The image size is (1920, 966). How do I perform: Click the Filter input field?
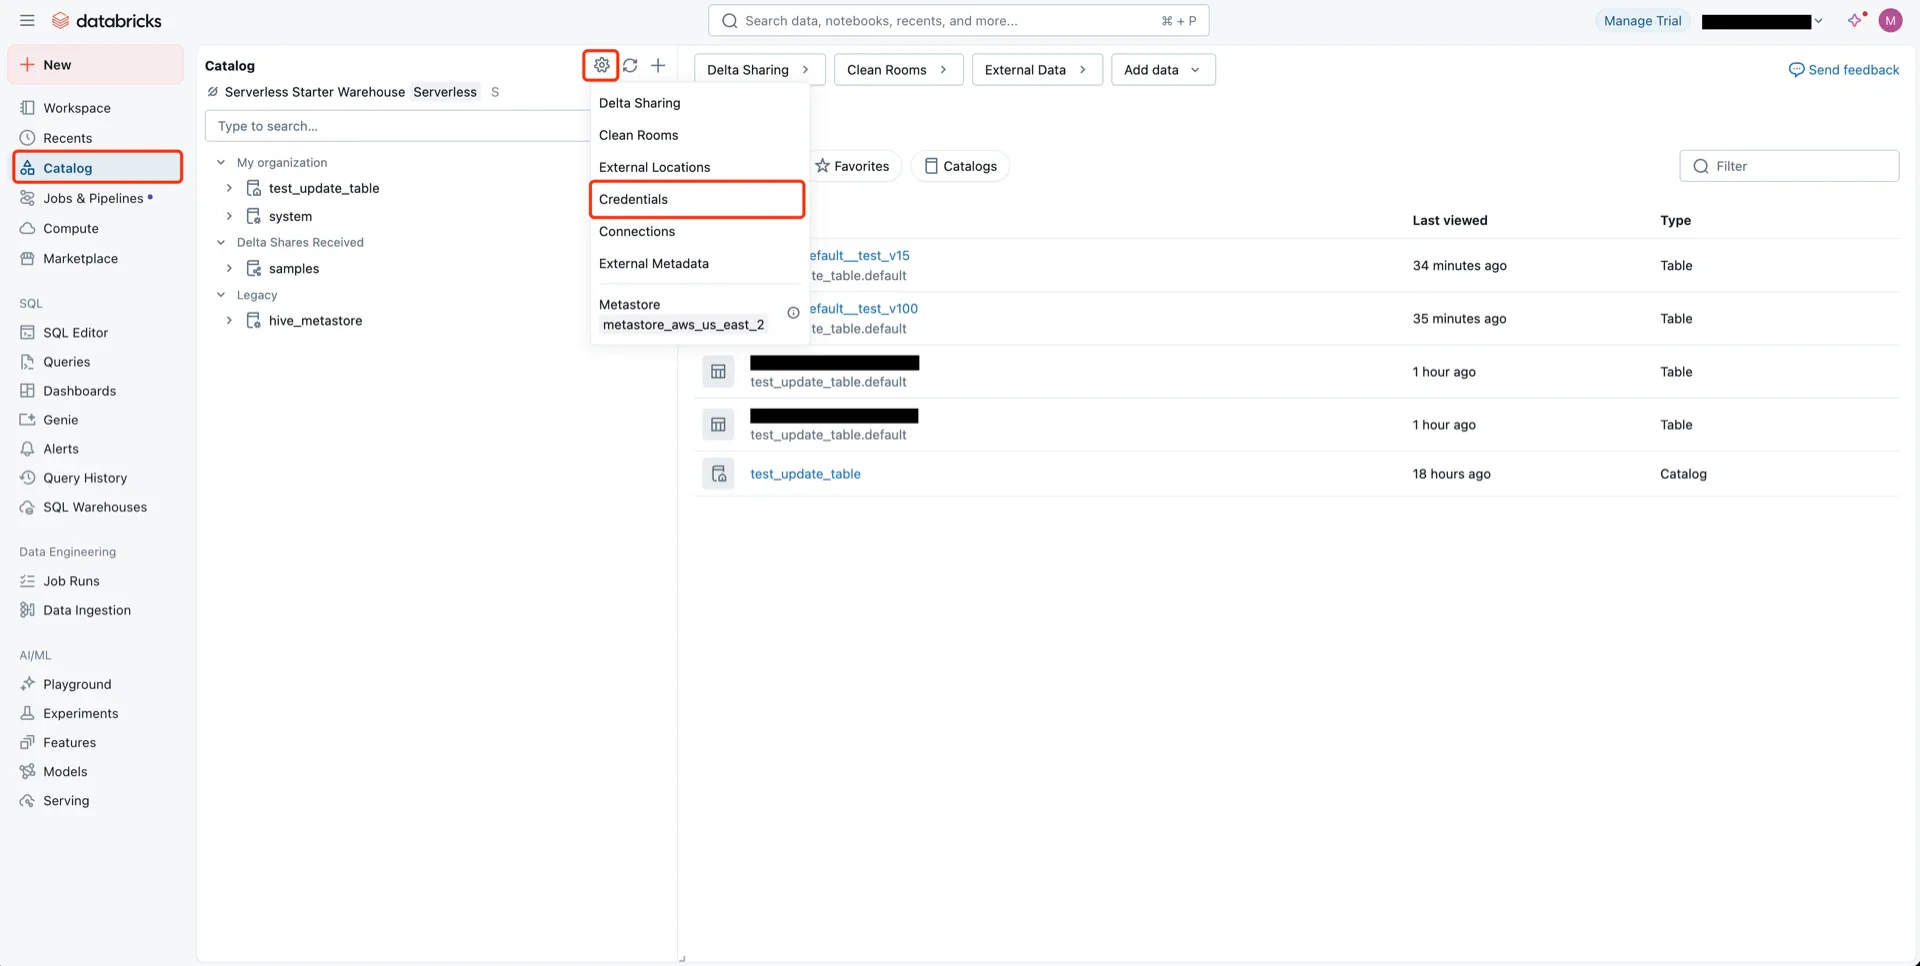[x=1789, y=166]
